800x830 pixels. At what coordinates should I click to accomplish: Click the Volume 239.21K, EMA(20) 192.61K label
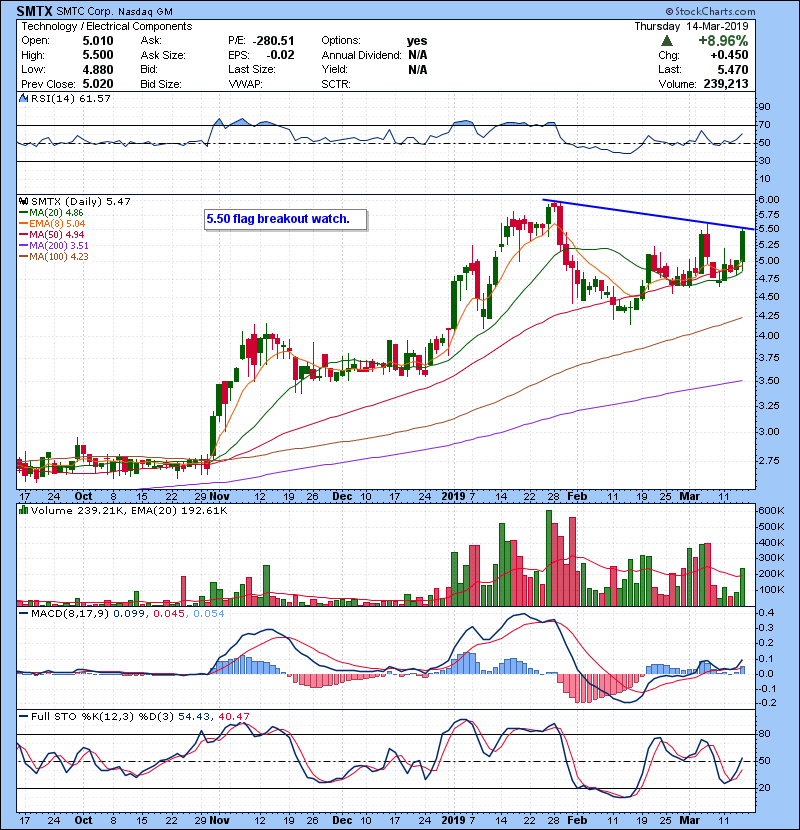point(129,510)
